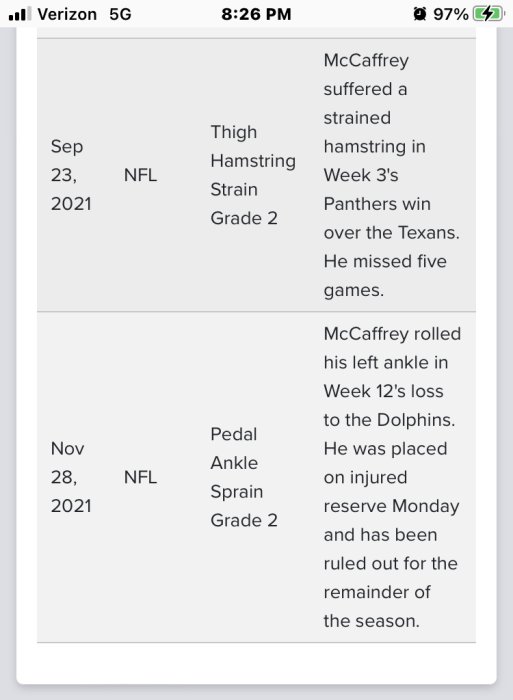
Task: Tap the left ankle injury description text
Action: tap(392, 477)
